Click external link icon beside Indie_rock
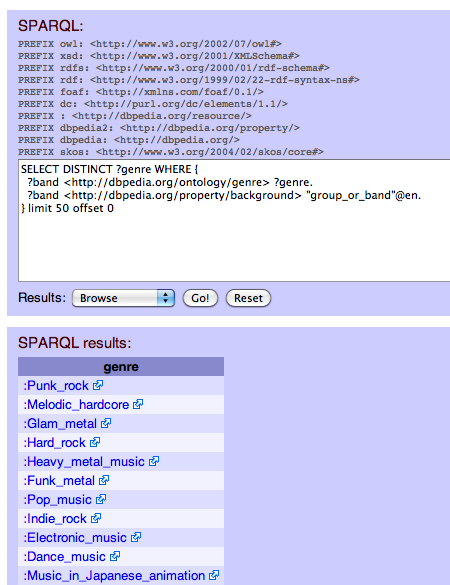Viewport: 450px width, 585px height. click(x=96, y=518)
